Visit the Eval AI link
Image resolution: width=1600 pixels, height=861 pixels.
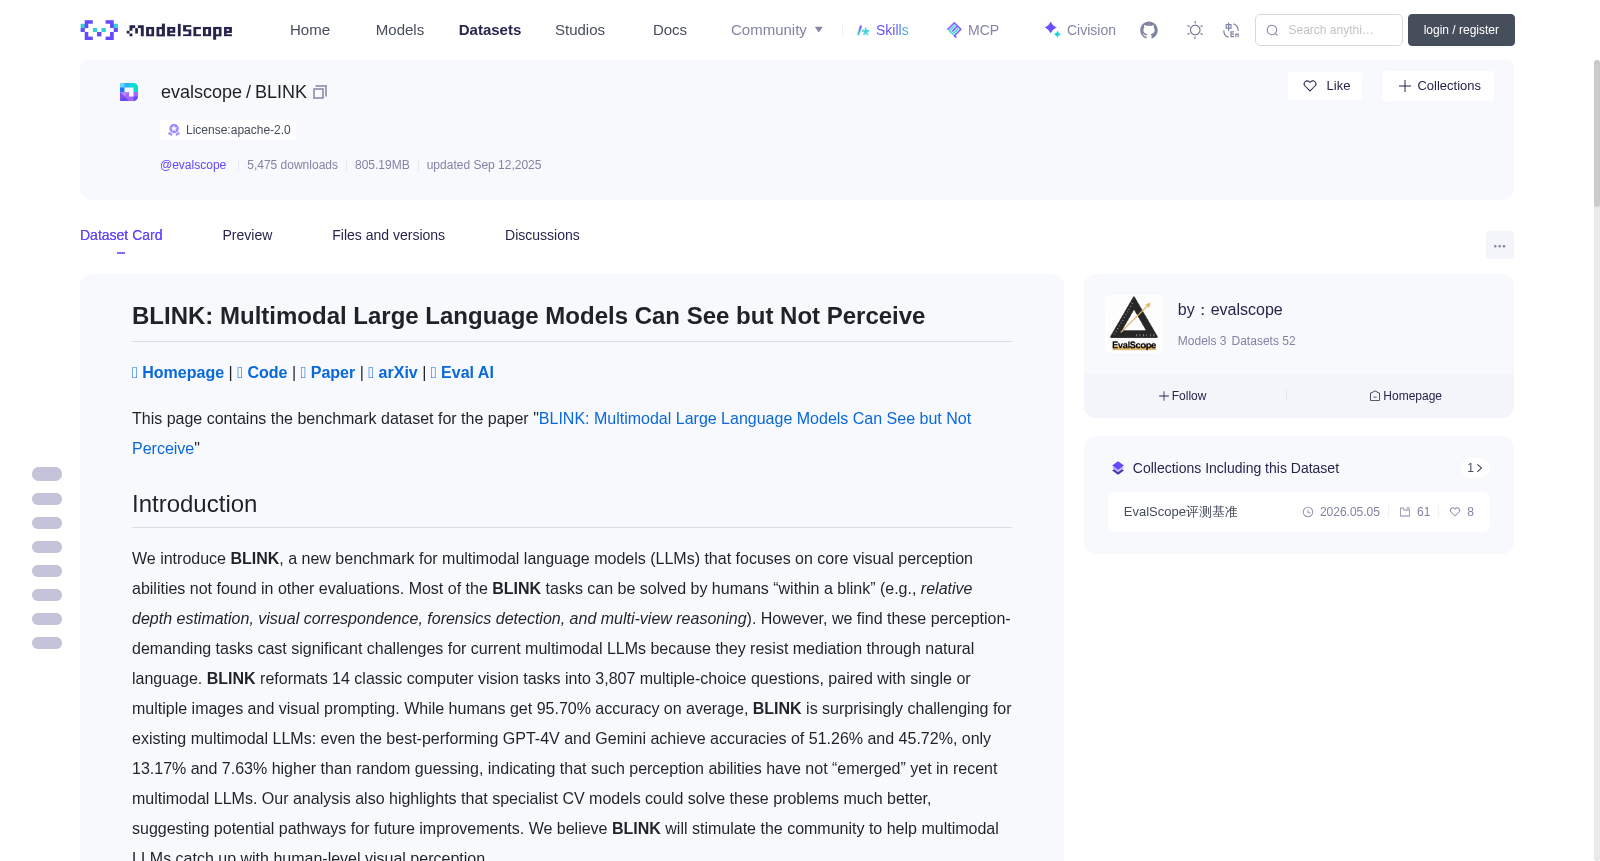point(462,372)
